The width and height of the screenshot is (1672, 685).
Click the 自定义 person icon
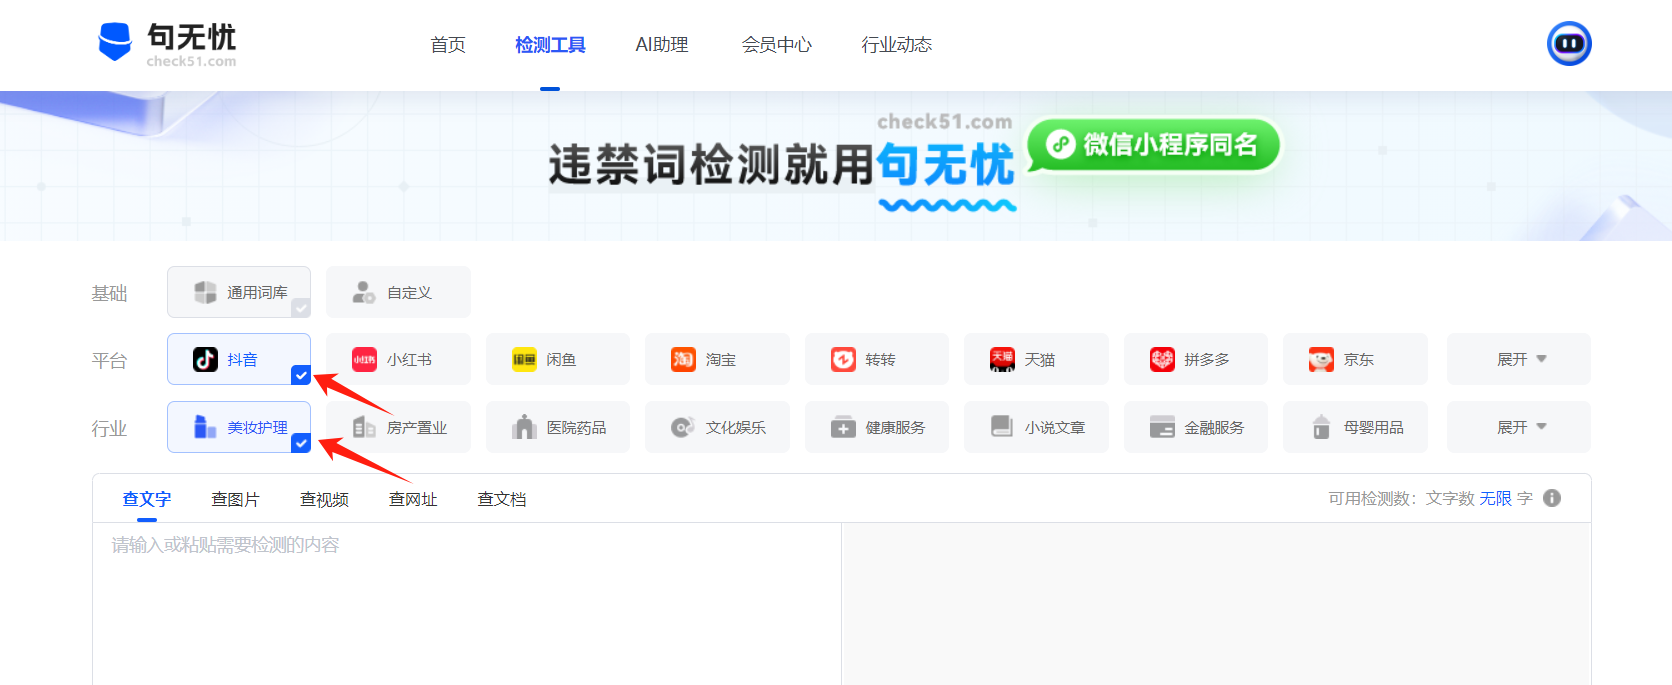[364, 292]
